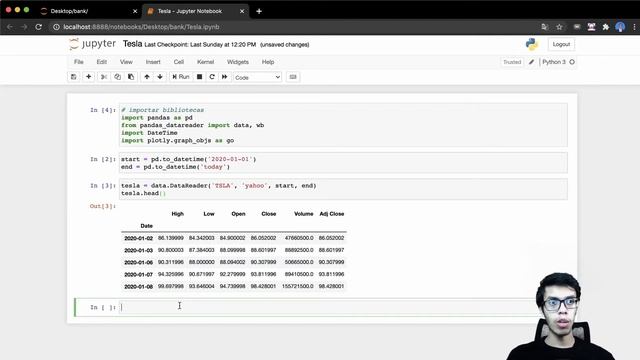Click the Trusted notebook indicator
The width and height of the screenshot is (640, 360).
point(512,62)
